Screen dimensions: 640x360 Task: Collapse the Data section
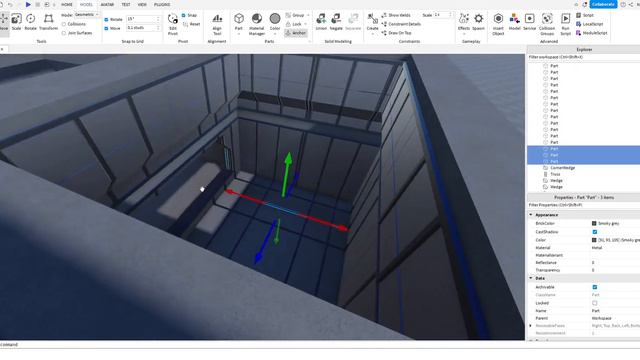point(531,278)
